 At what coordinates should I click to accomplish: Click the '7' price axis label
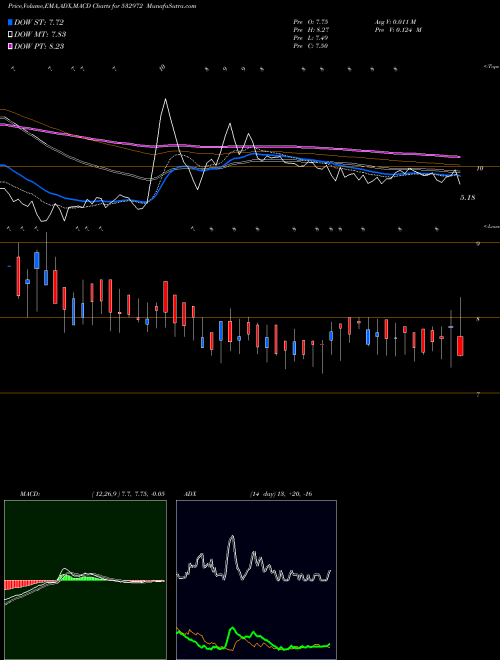(478, 395)
